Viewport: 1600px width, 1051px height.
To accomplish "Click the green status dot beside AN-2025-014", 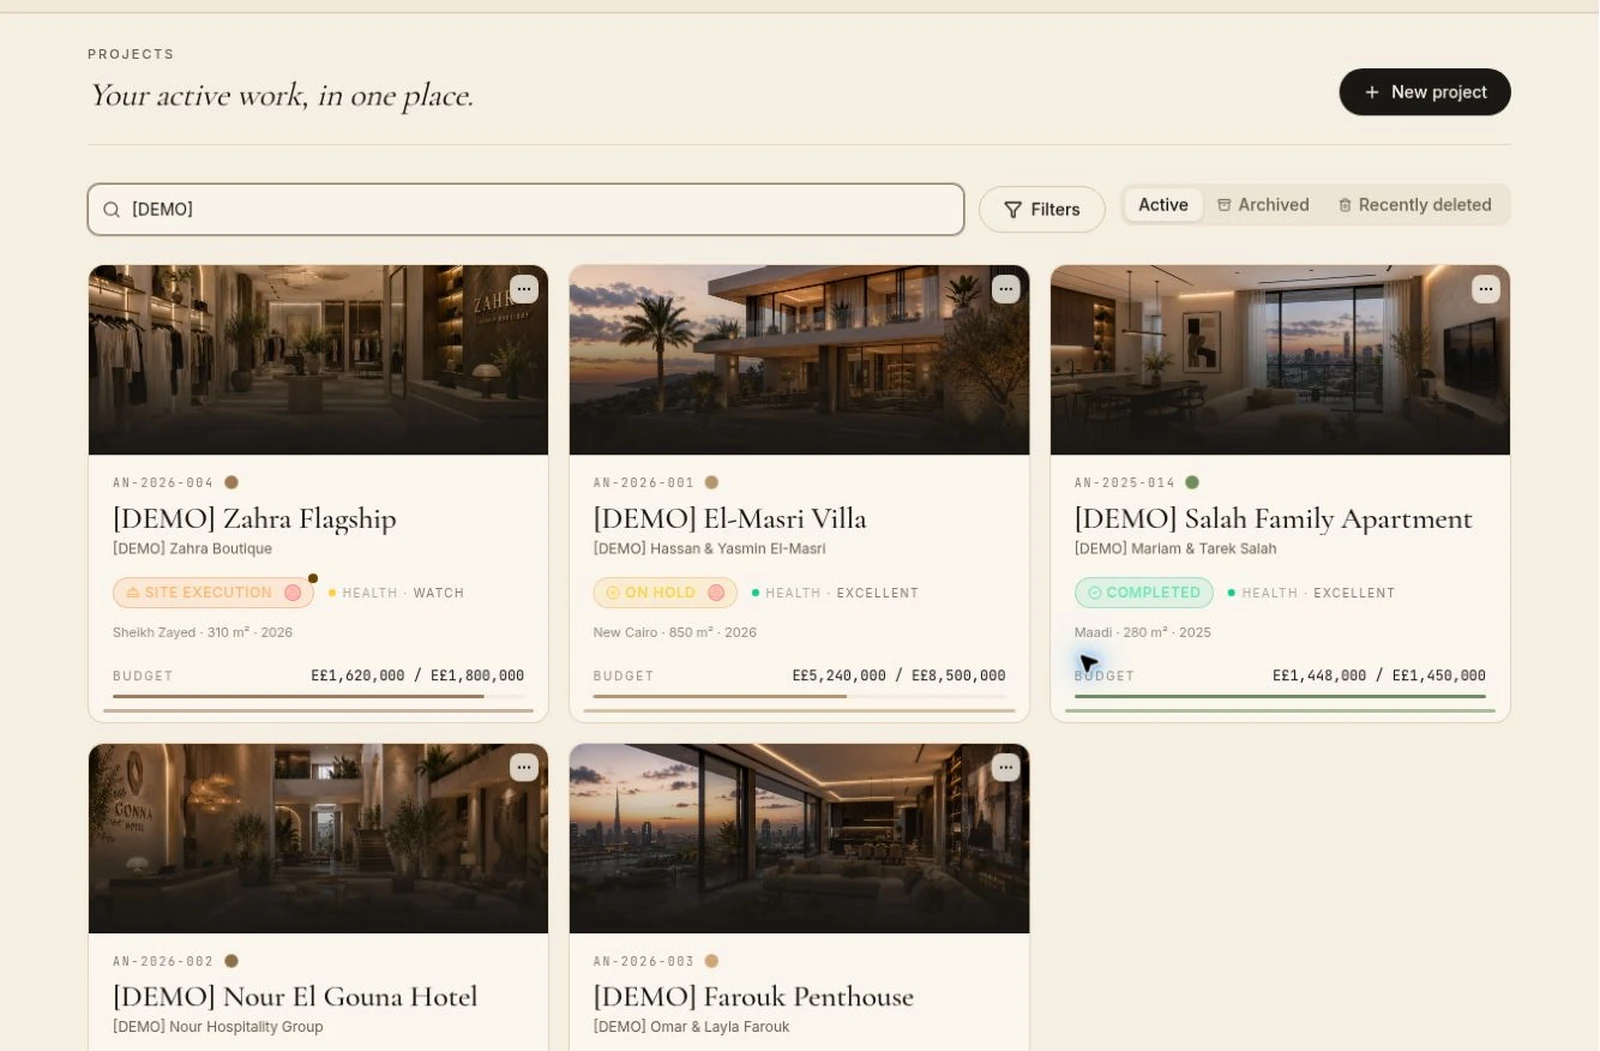I will [x=1192, y=482].
